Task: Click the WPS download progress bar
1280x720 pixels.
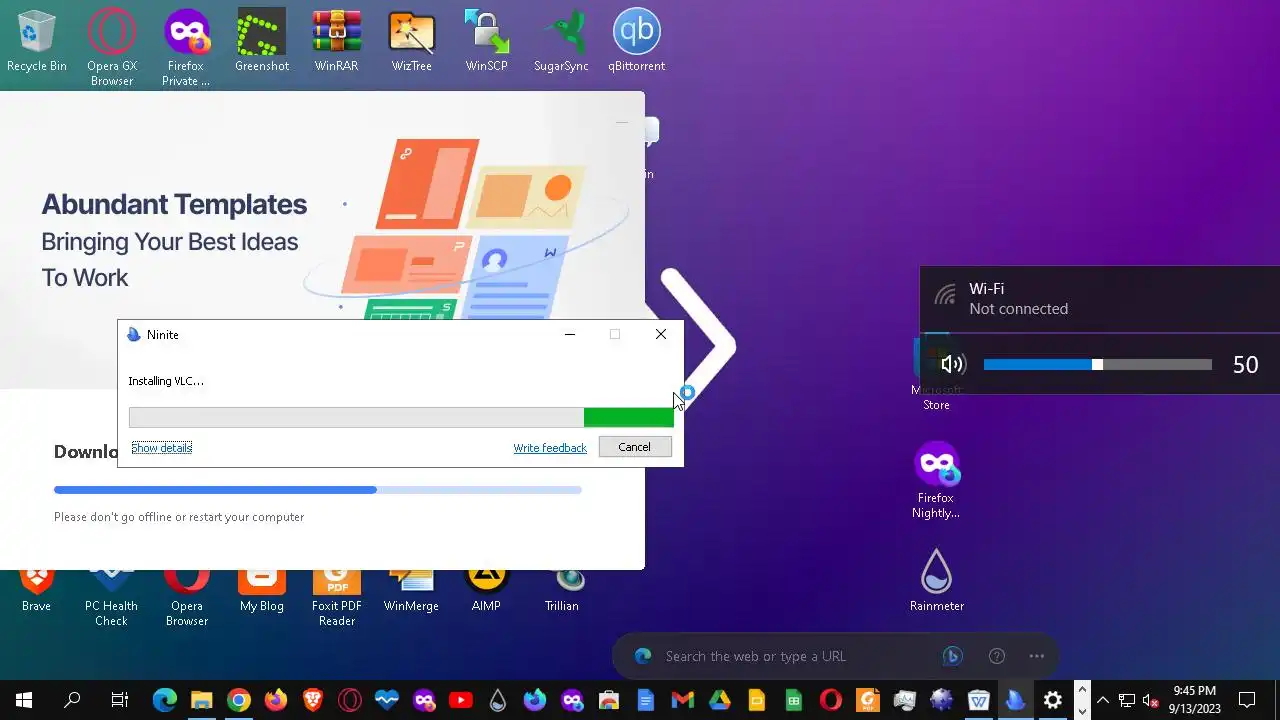Action: (317, 490)
